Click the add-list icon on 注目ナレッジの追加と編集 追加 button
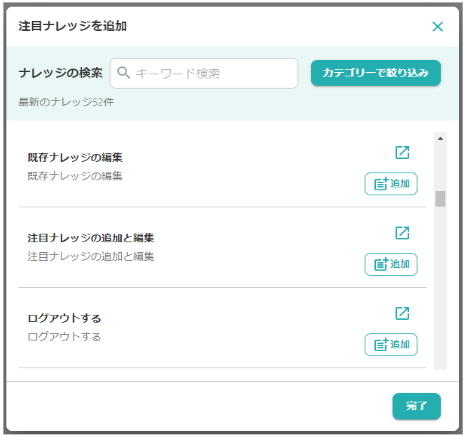465x437 pixels. click(x=381, y=264)
